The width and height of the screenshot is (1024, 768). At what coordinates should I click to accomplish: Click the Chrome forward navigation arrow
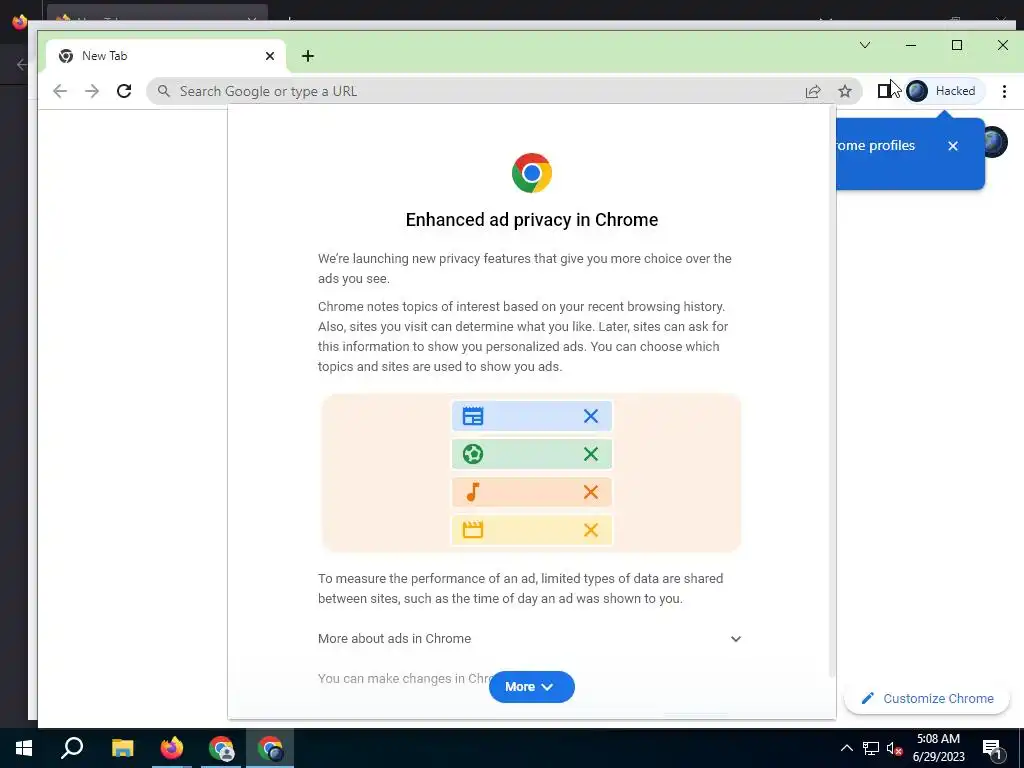(92, 91)
